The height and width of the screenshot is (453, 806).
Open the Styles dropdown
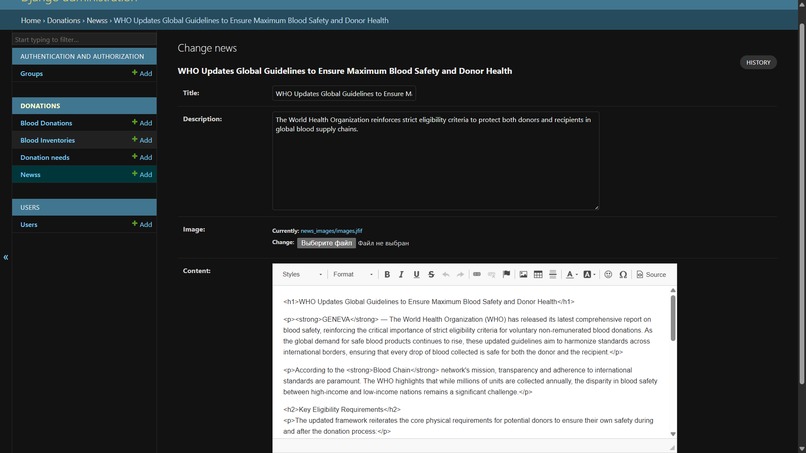coord(302,275)
